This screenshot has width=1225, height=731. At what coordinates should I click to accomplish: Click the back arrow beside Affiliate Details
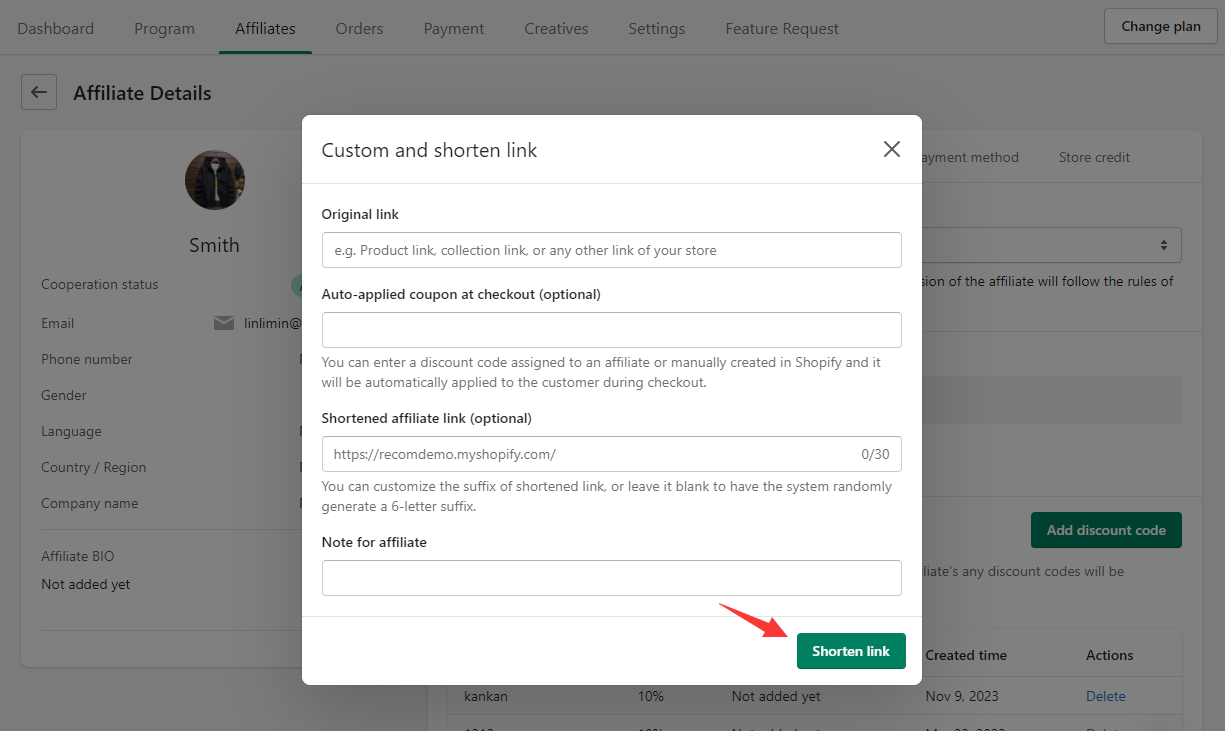tap(39, 92)
